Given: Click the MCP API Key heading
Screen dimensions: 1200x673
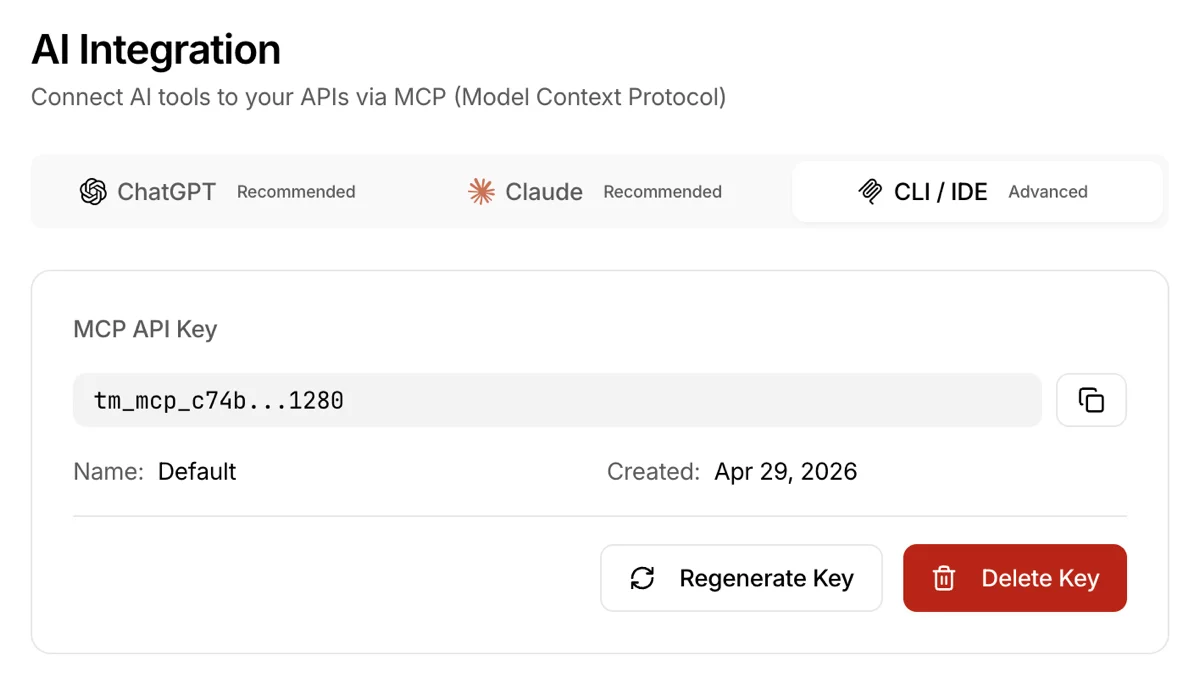Looking at the screenshot, I should [x=145, y=329].
